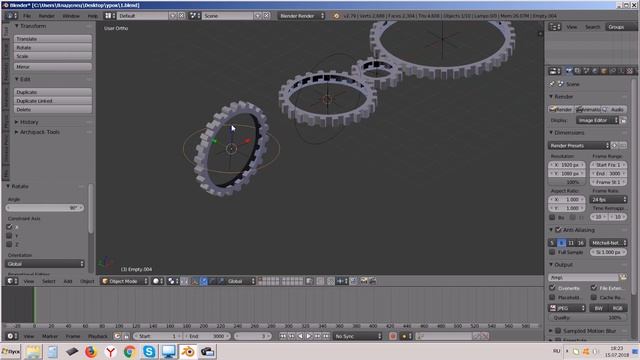
Task: Select the Render properties tab icon
Action: (x=569, y=71)
